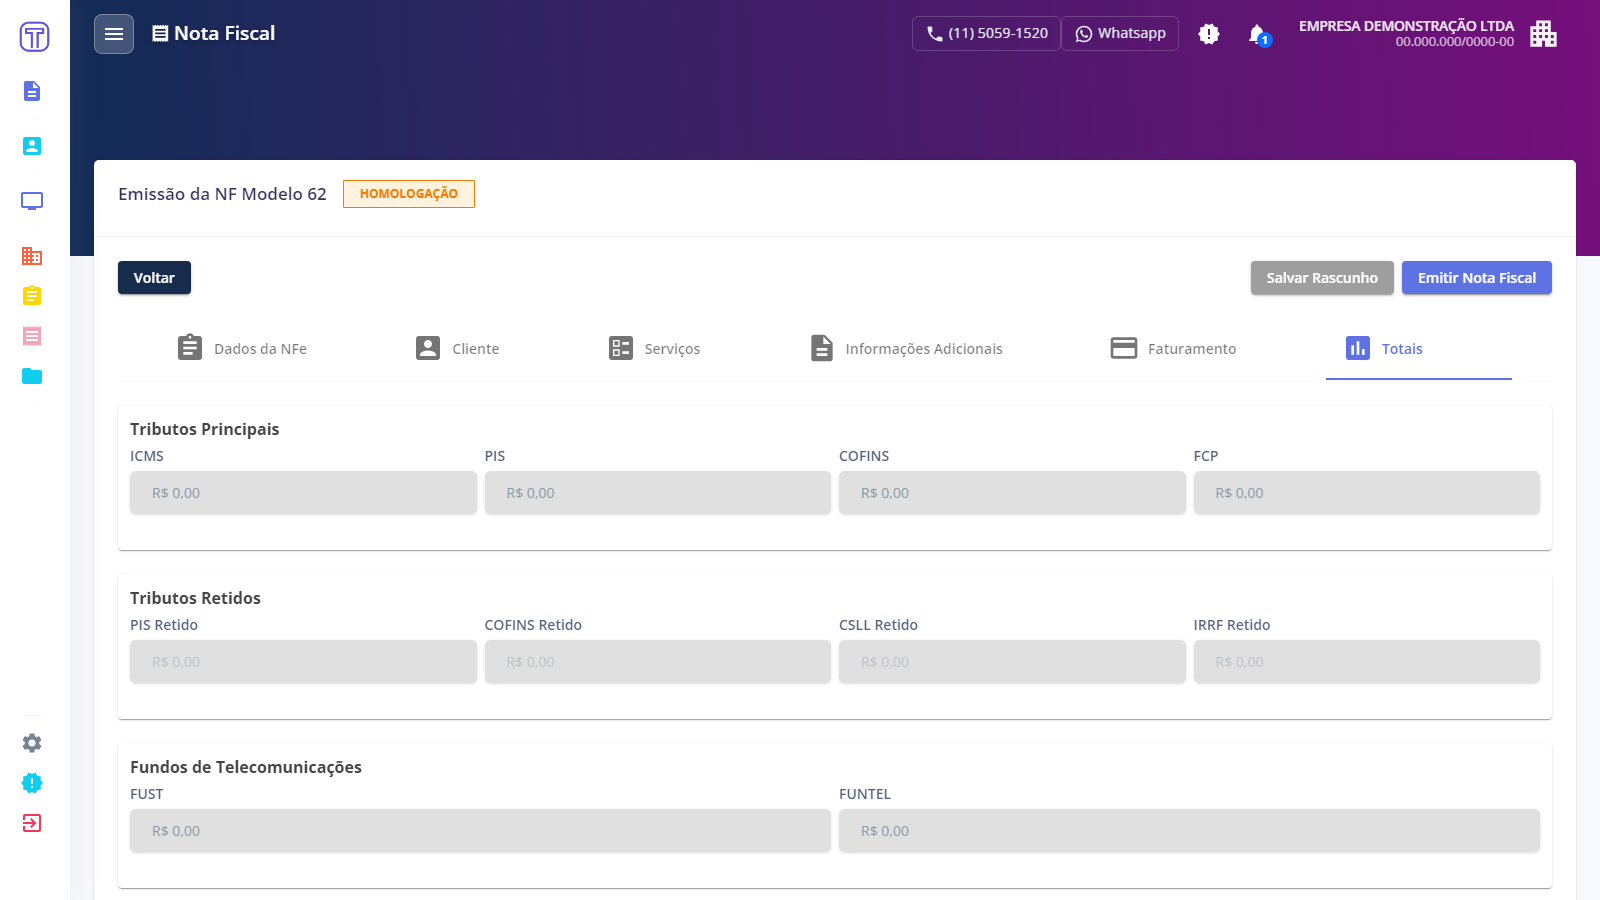Switch to Cliente tab
1600x900 pixels.
tap(457, 348)
